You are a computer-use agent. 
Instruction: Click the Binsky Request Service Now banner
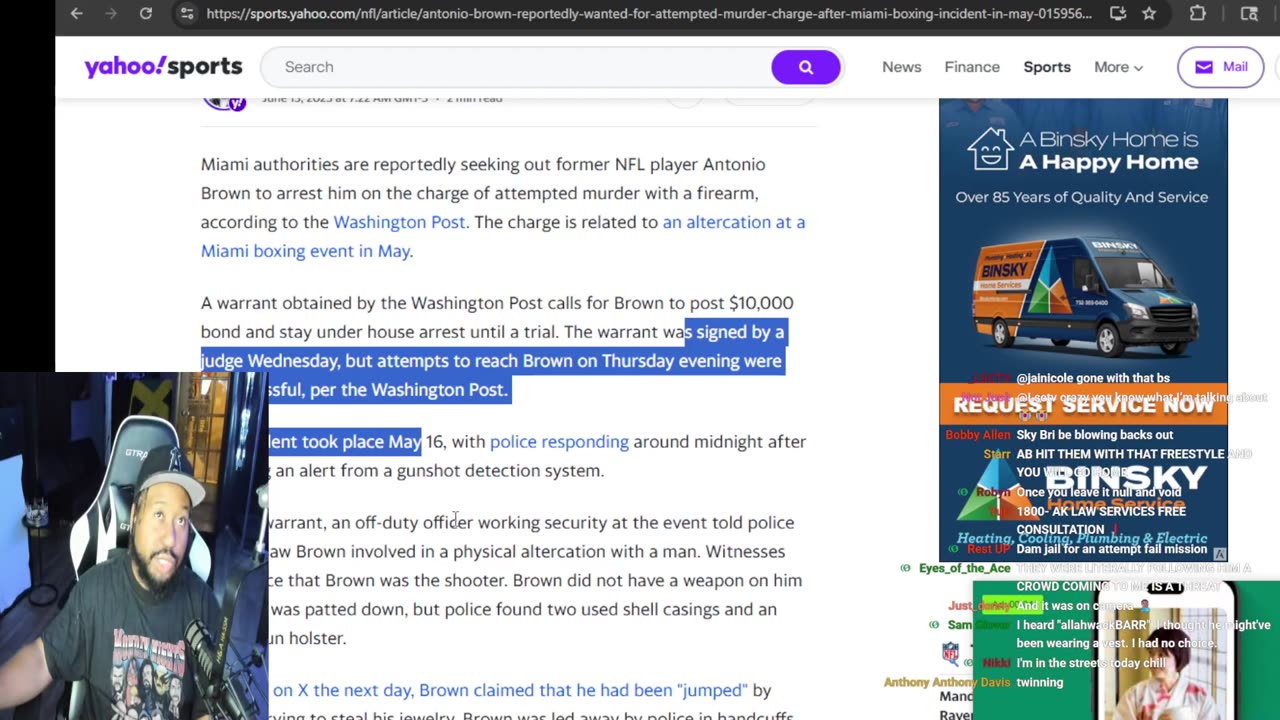pyautogui.click(x=1083, y=404)
